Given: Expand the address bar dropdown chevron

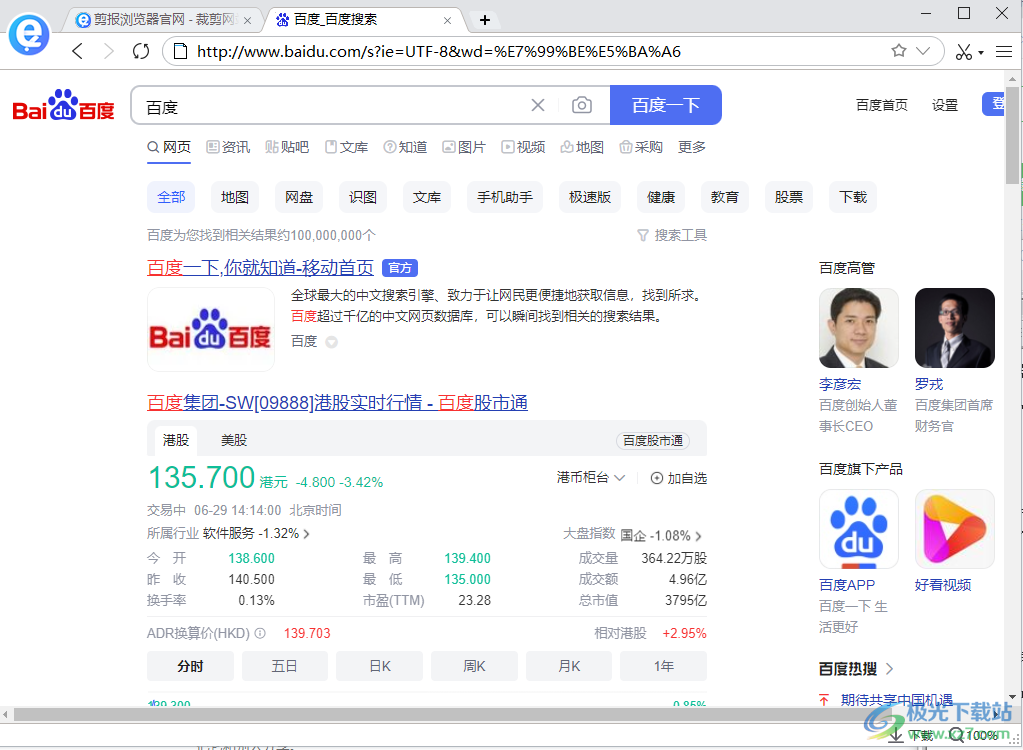Looking at the screenshot, I should point(923,51).
